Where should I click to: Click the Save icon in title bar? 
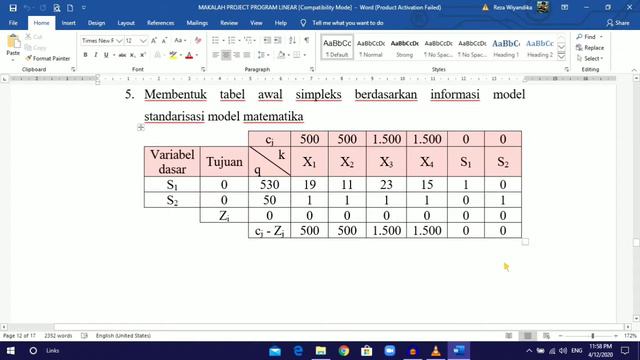pyautogui.click(x=13, y=7)
